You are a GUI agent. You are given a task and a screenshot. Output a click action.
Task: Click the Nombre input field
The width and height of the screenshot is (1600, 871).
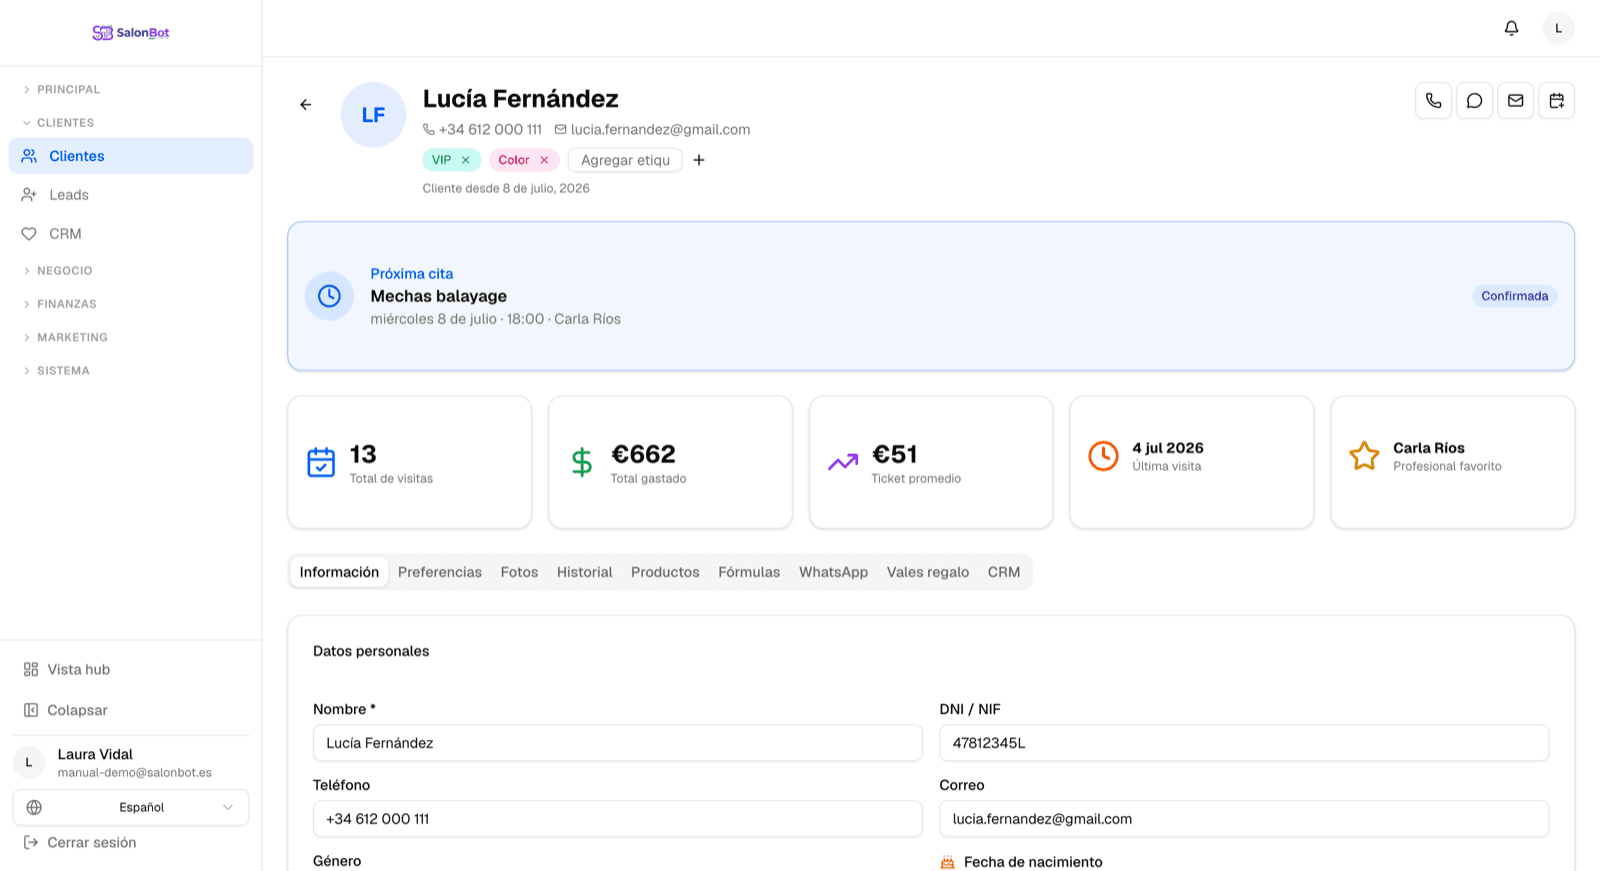pyautogui.click(x=617, y=743)
